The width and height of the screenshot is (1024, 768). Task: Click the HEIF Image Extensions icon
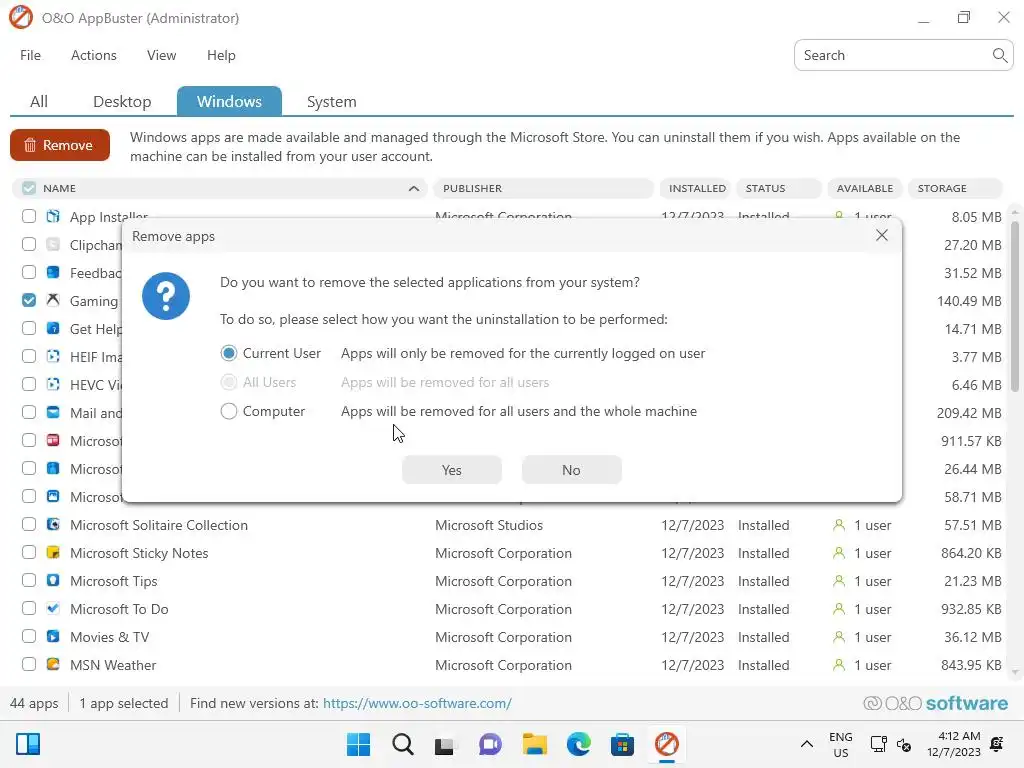pyautogui.click(x=53, y=357)
